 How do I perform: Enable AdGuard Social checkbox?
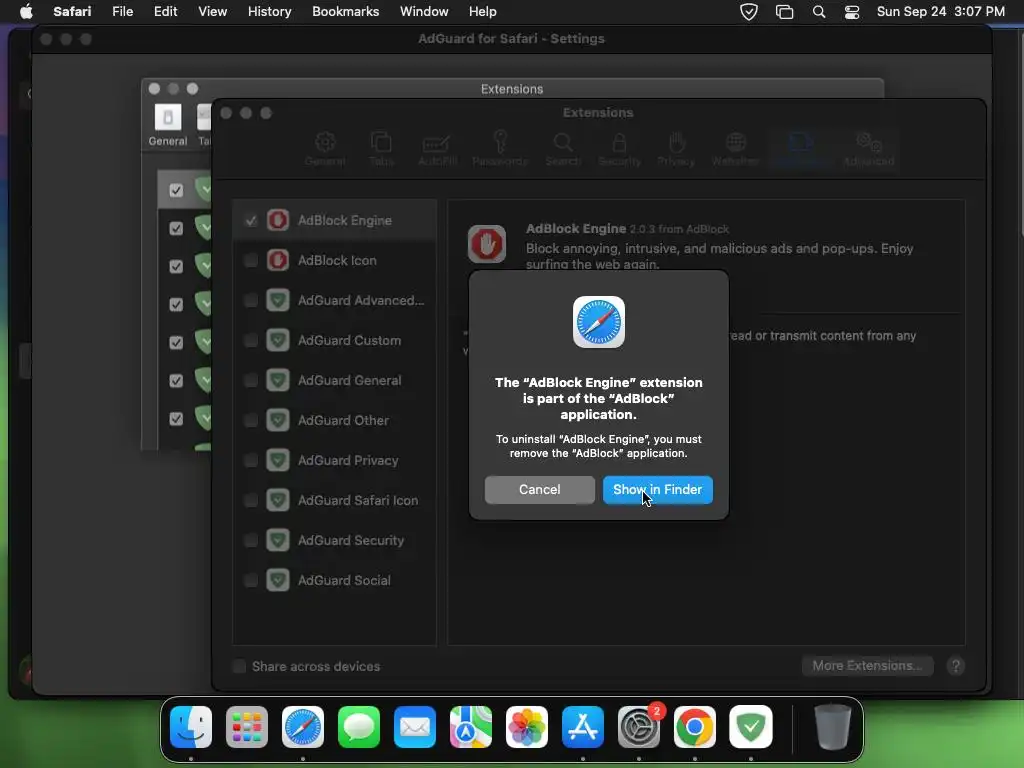[251, 580]
